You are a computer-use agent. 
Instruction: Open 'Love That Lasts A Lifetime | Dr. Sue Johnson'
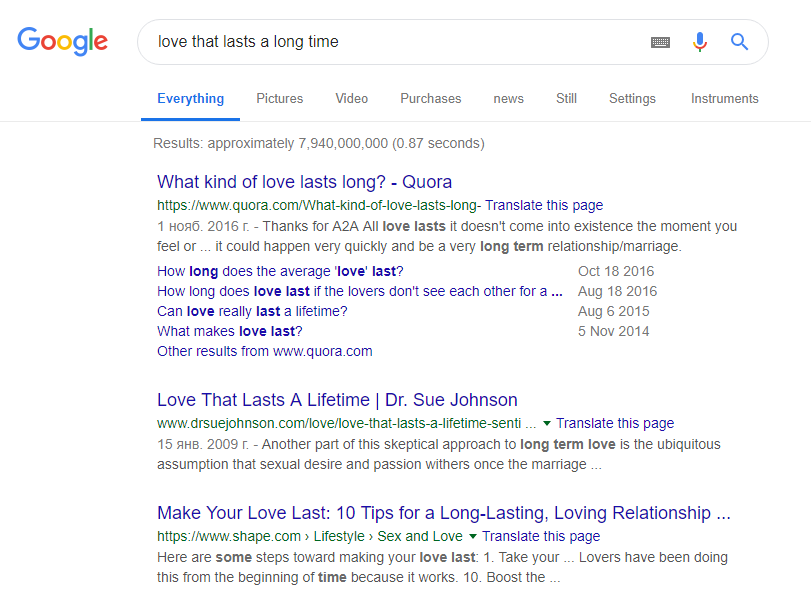[337, 400]
